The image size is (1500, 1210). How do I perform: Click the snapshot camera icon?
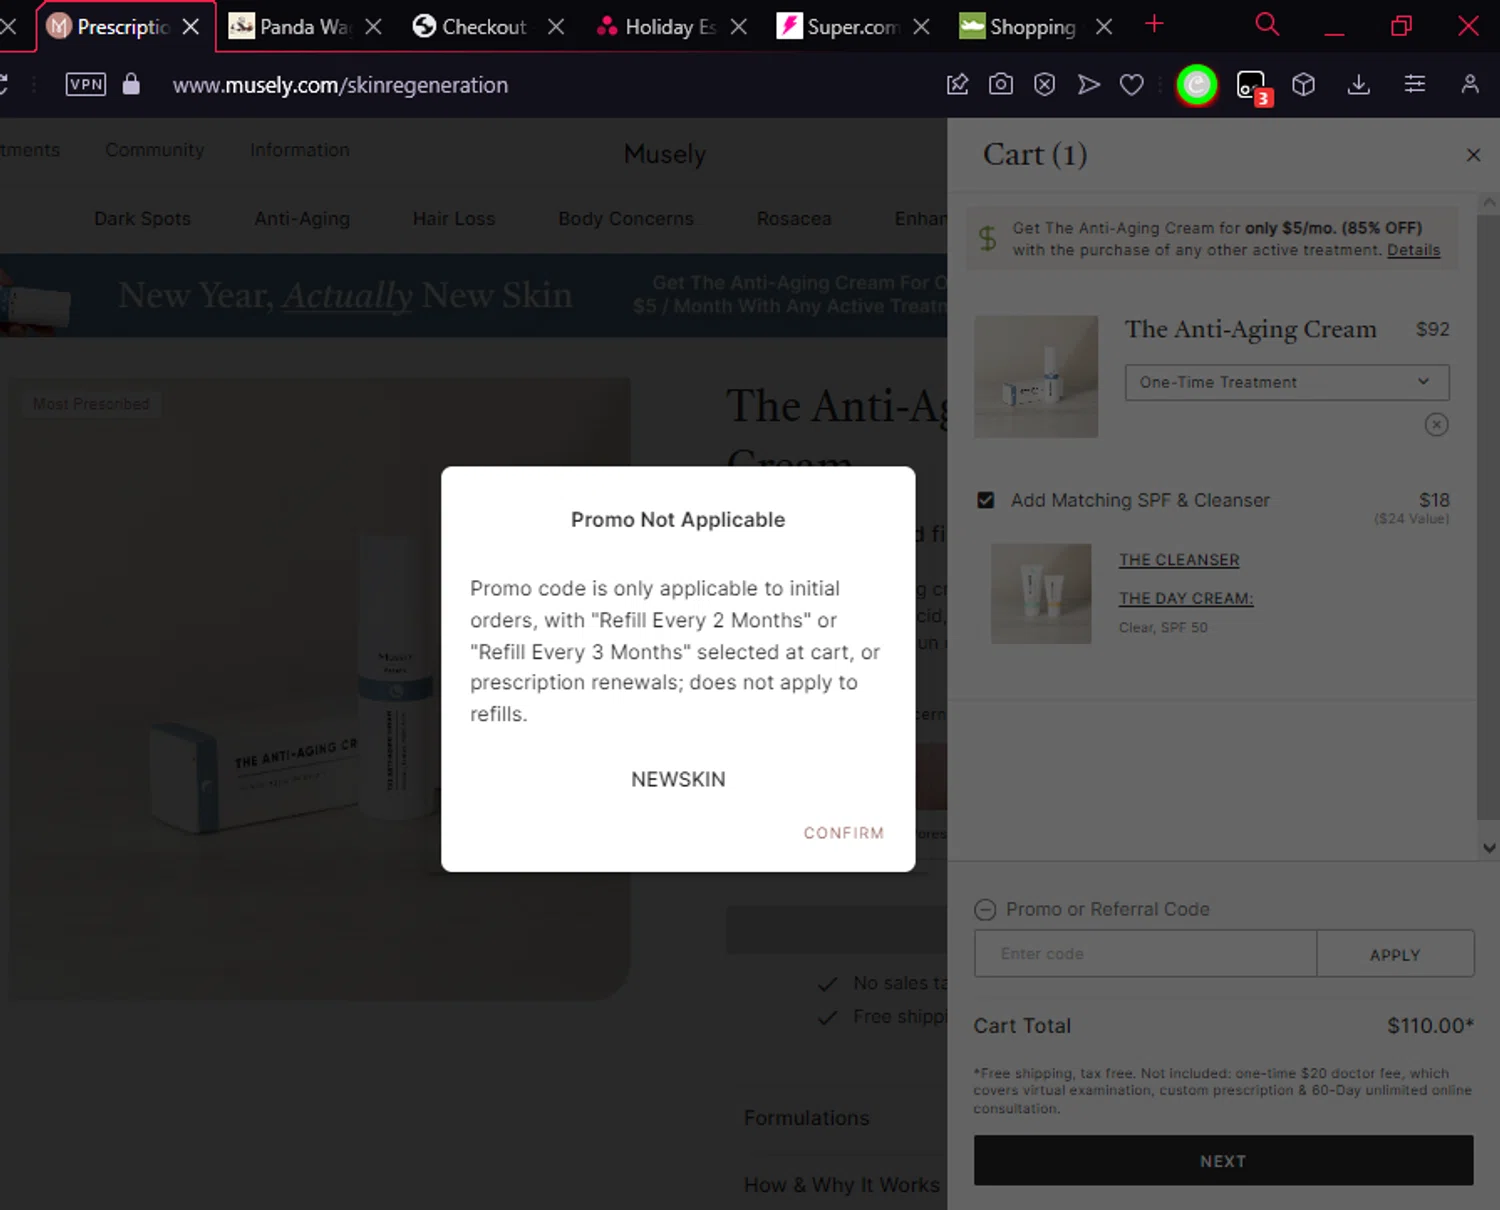click(1000, 85)
